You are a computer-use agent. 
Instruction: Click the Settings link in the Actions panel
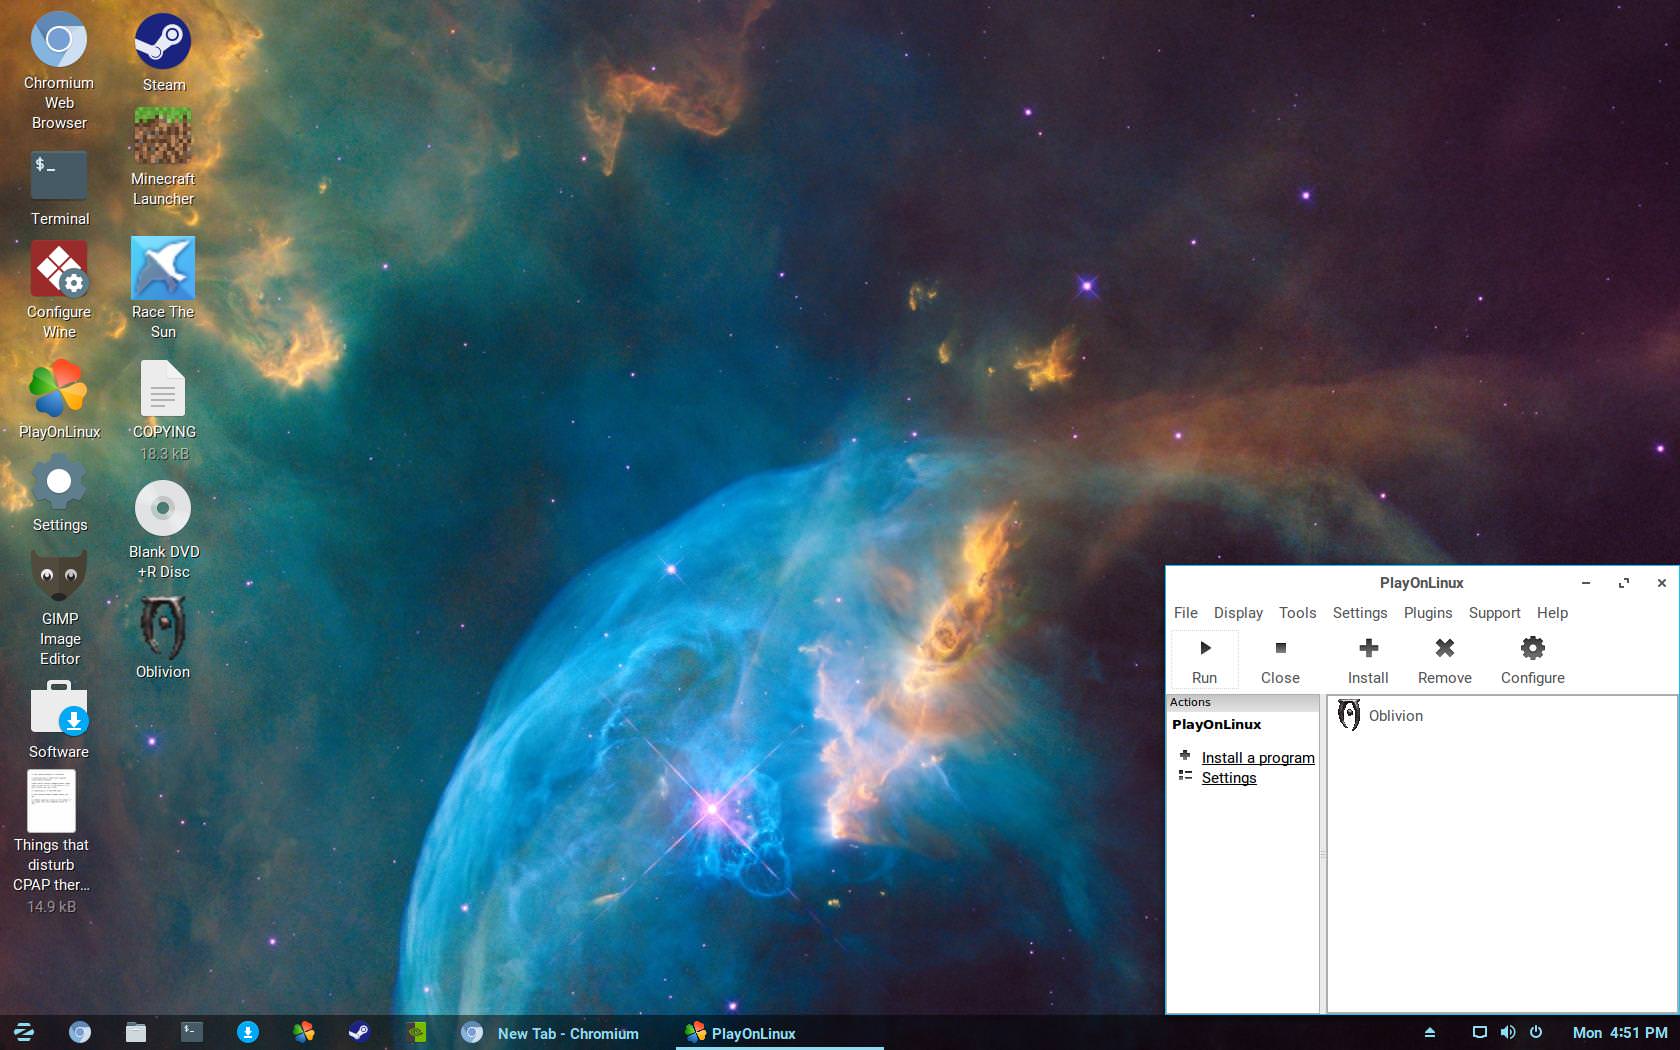[1229, 778]
